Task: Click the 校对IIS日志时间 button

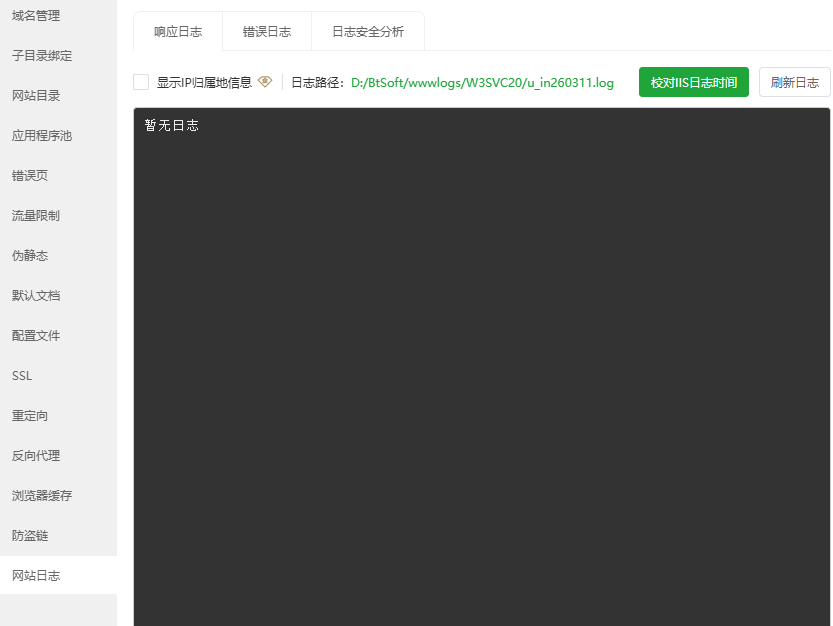Action: coord(693,82)
